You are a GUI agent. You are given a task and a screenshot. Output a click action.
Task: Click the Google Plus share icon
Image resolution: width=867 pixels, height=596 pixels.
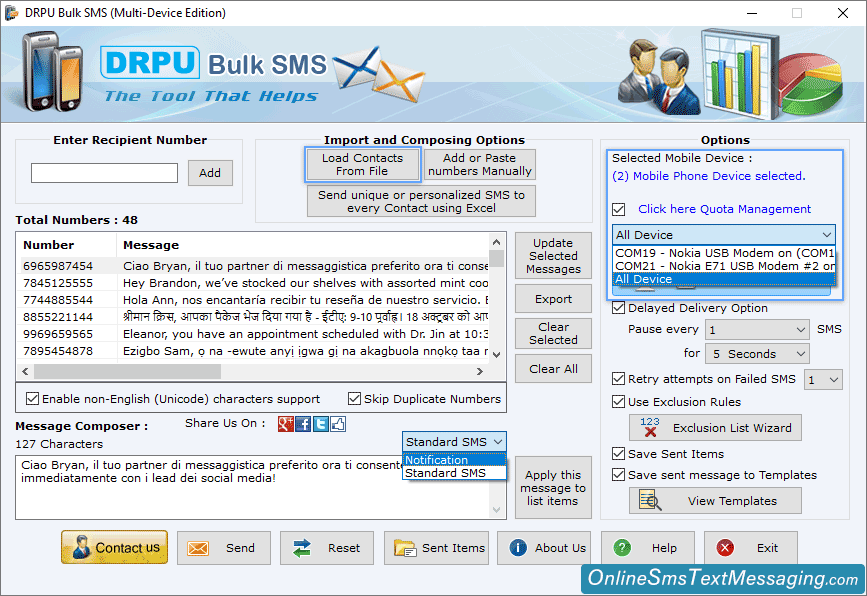285,424
